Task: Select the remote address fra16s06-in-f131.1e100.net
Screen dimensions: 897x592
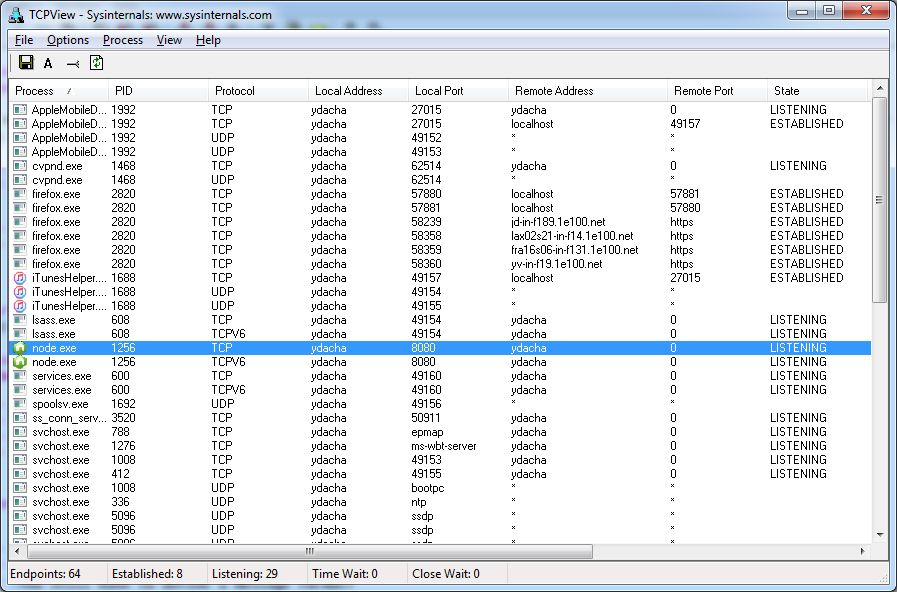Action: click(575, 250)
